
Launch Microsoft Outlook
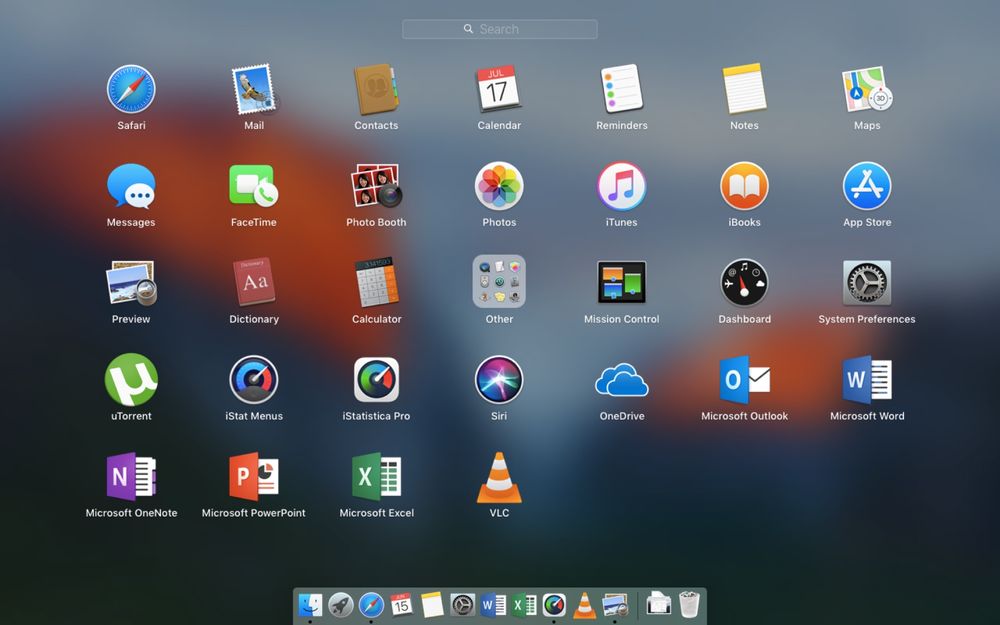[x=744, y=380]
